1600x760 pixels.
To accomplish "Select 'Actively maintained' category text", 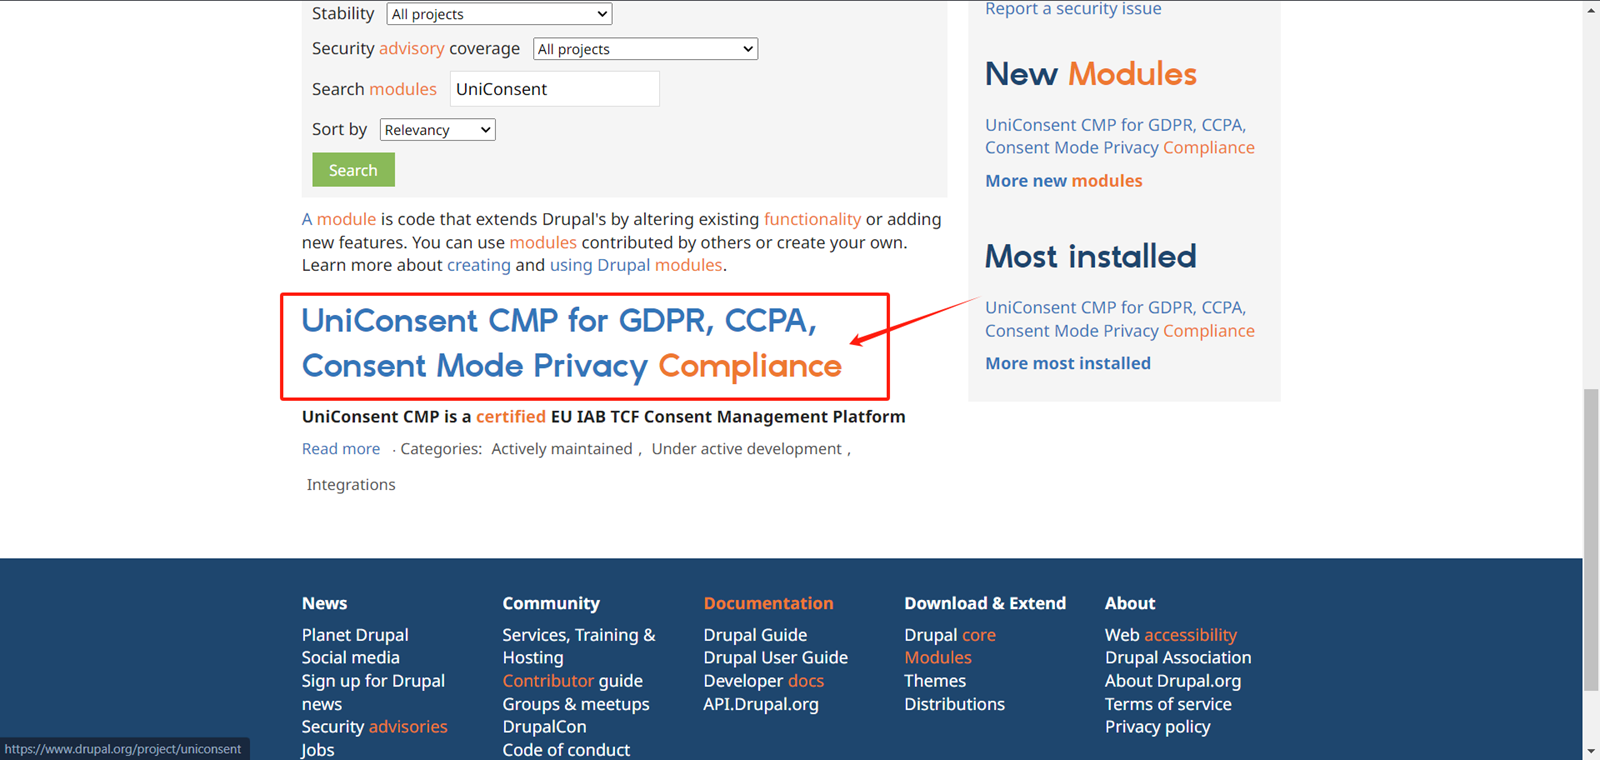I will click(x=562, y=449).
